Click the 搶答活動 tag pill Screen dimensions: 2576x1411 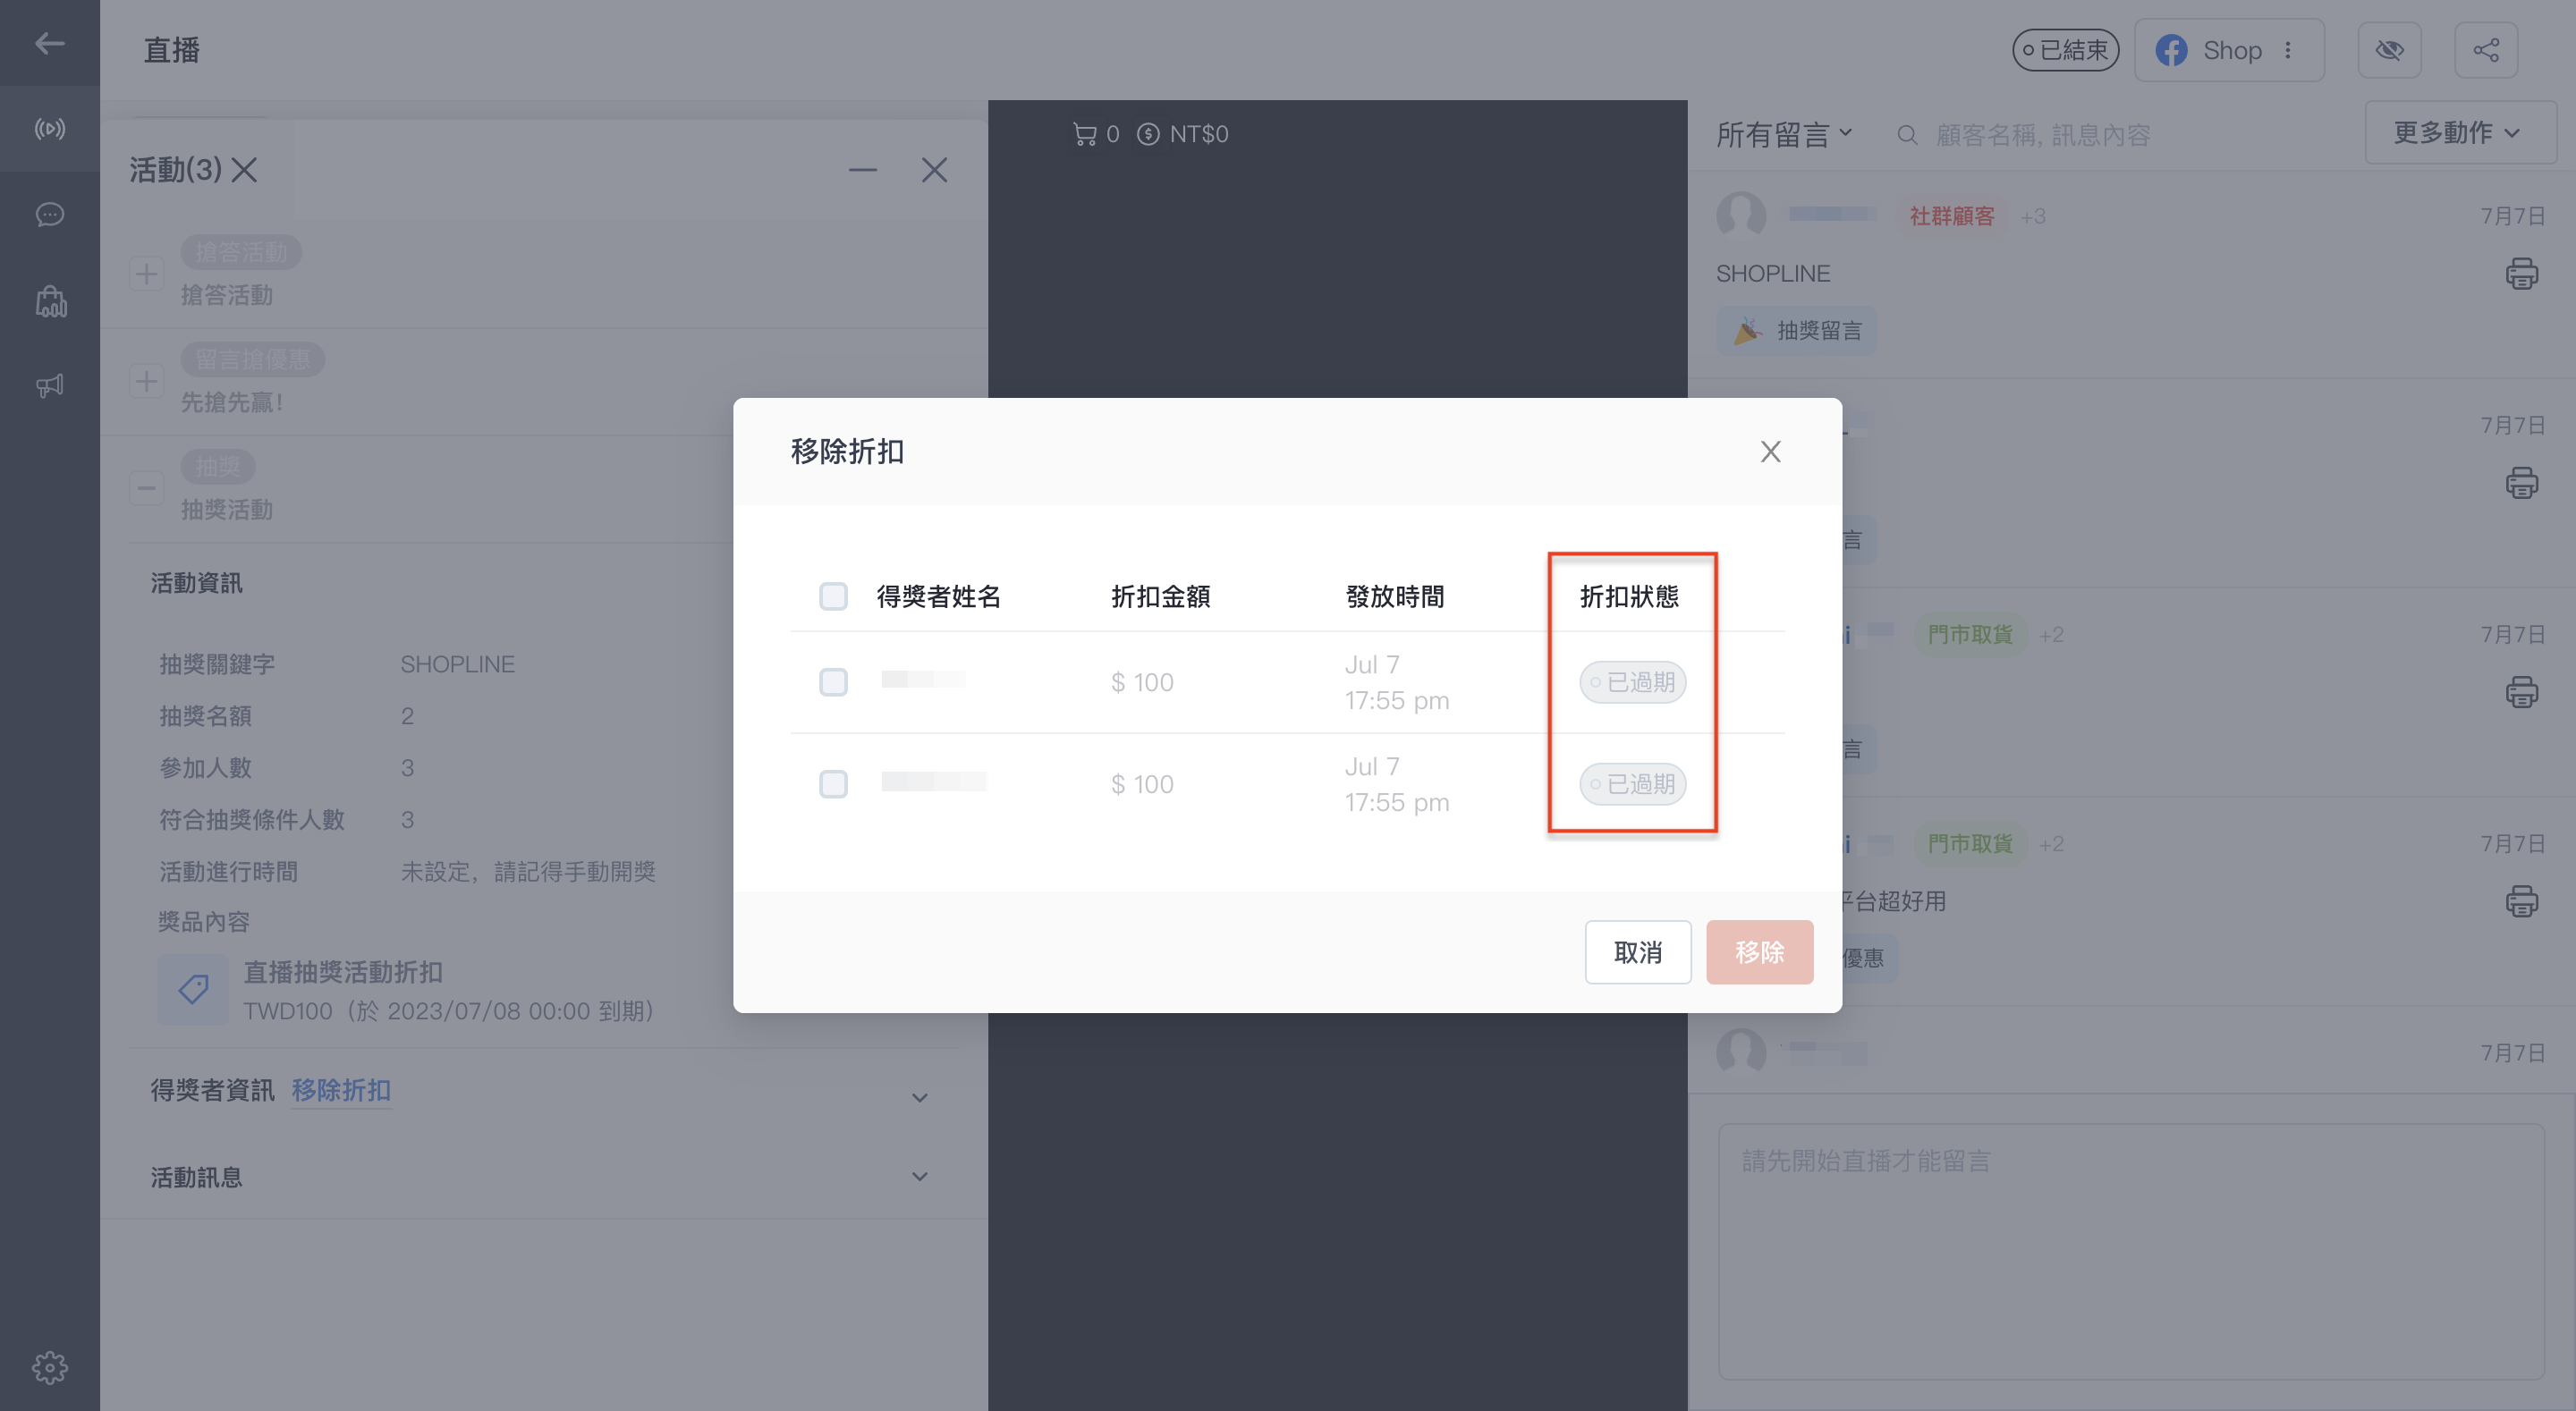tap(241, 252)
